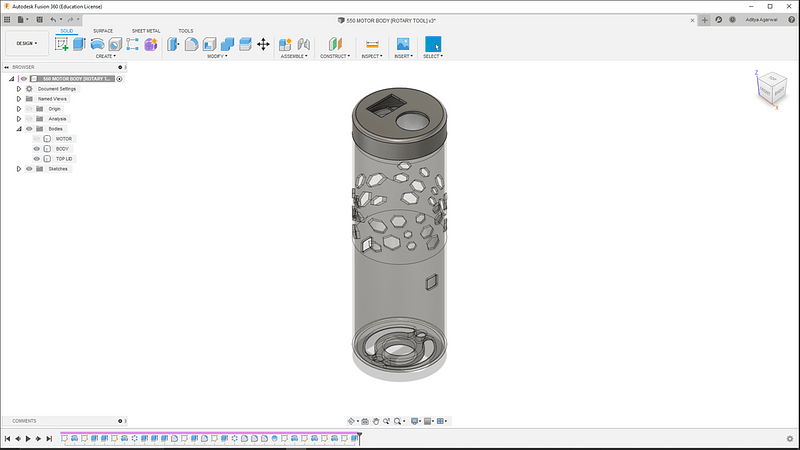Image resolution: width=800 pixels, height=450 pixels.
Task: Select the Create Form tool
Action: click(x=151, y=44)
